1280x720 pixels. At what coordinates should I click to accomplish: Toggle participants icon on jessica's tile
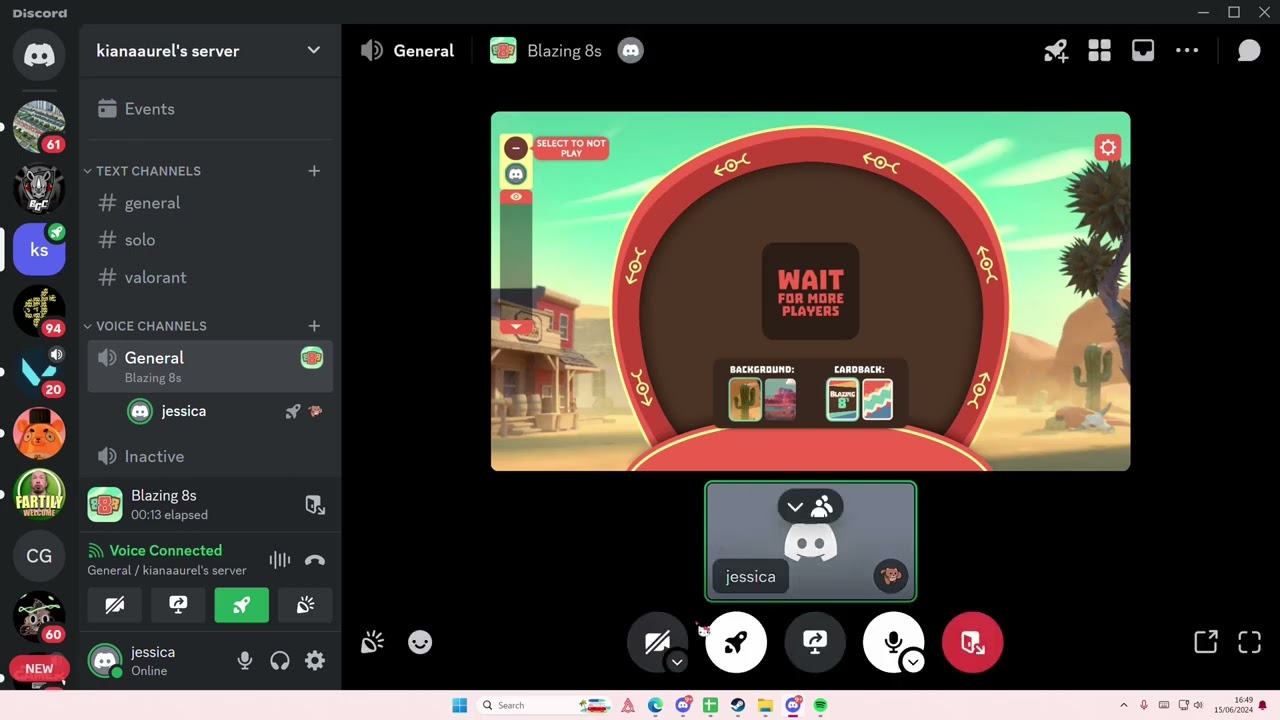(823, 507)
